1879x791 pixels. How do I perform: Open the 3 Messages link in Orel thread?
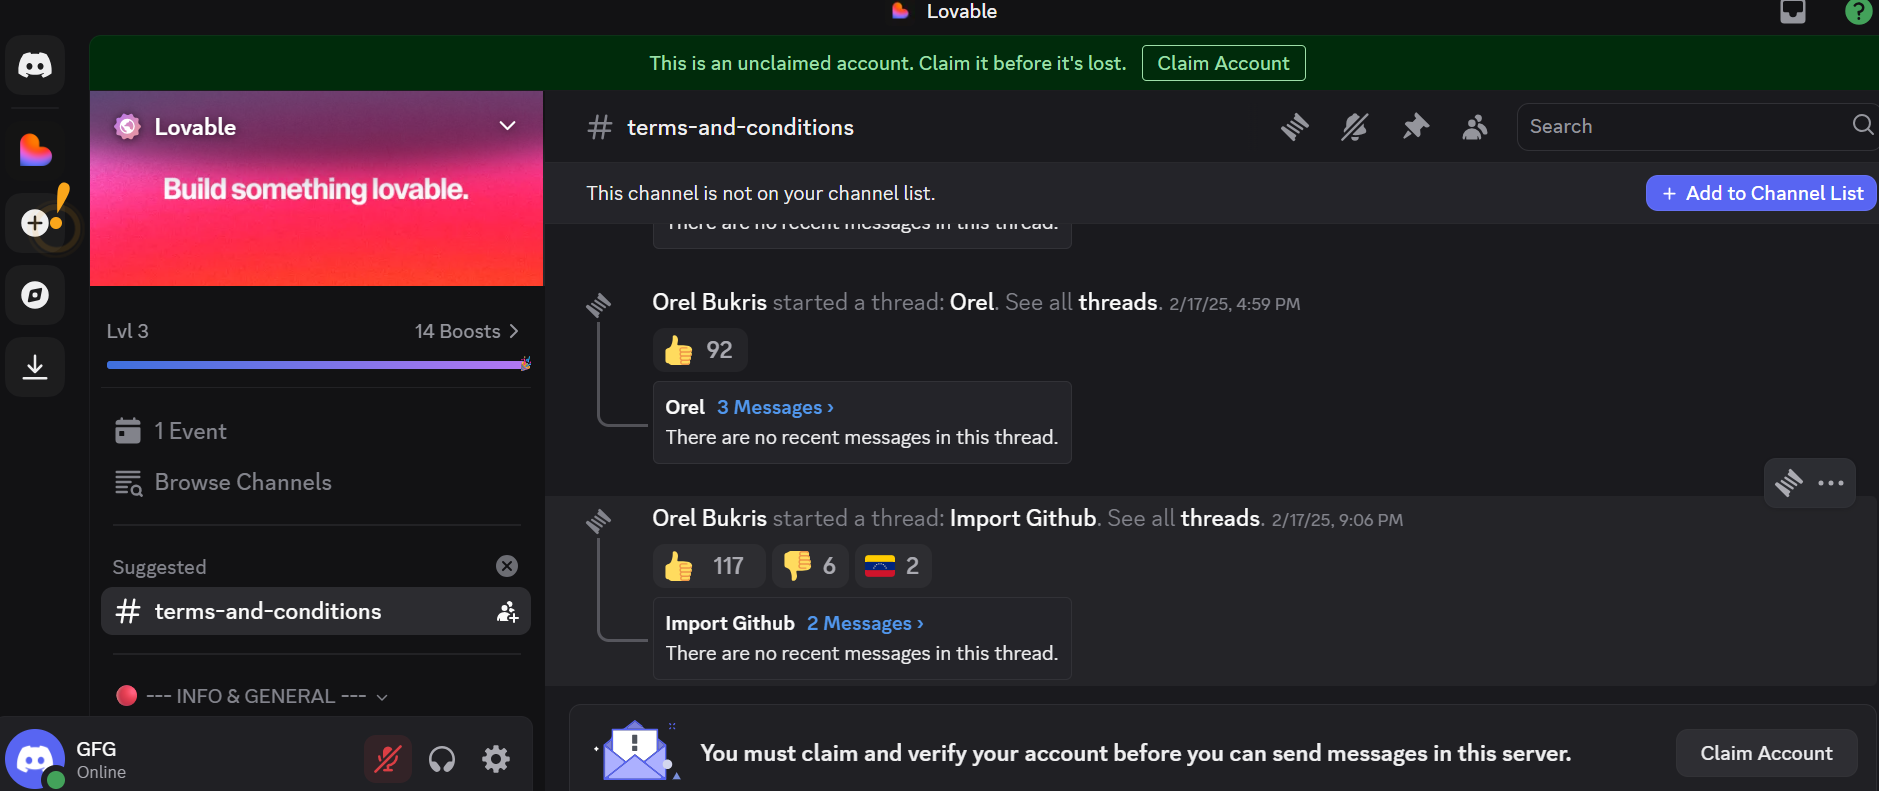click(774, 407)
